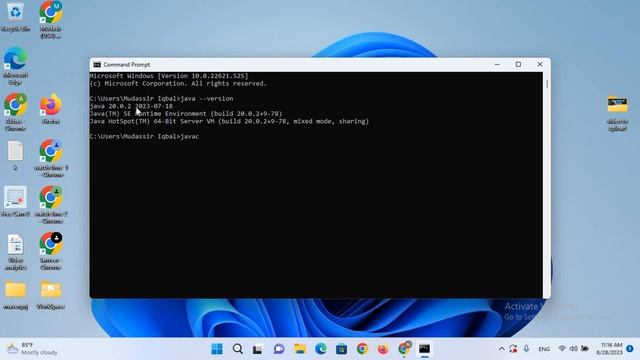
Task: Open Firefox from the taskbar
Action: pos(383,349)
